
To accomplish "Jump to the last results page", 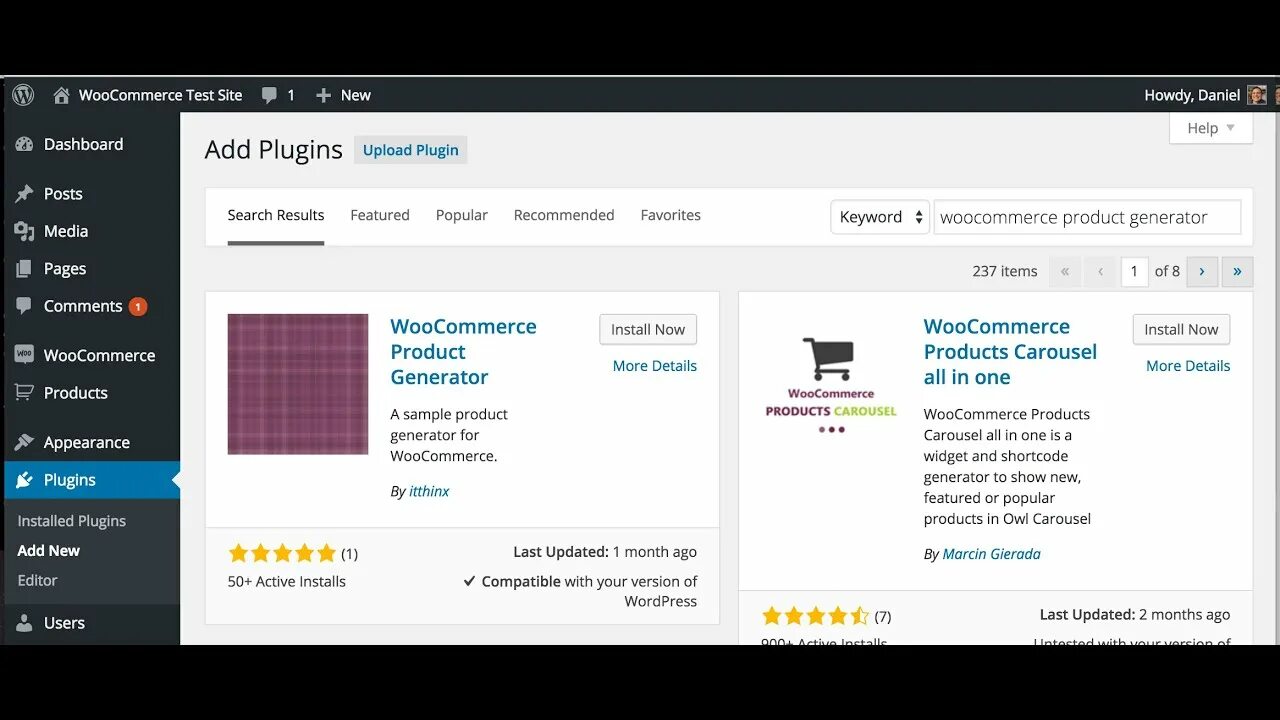I will 1237,271.
